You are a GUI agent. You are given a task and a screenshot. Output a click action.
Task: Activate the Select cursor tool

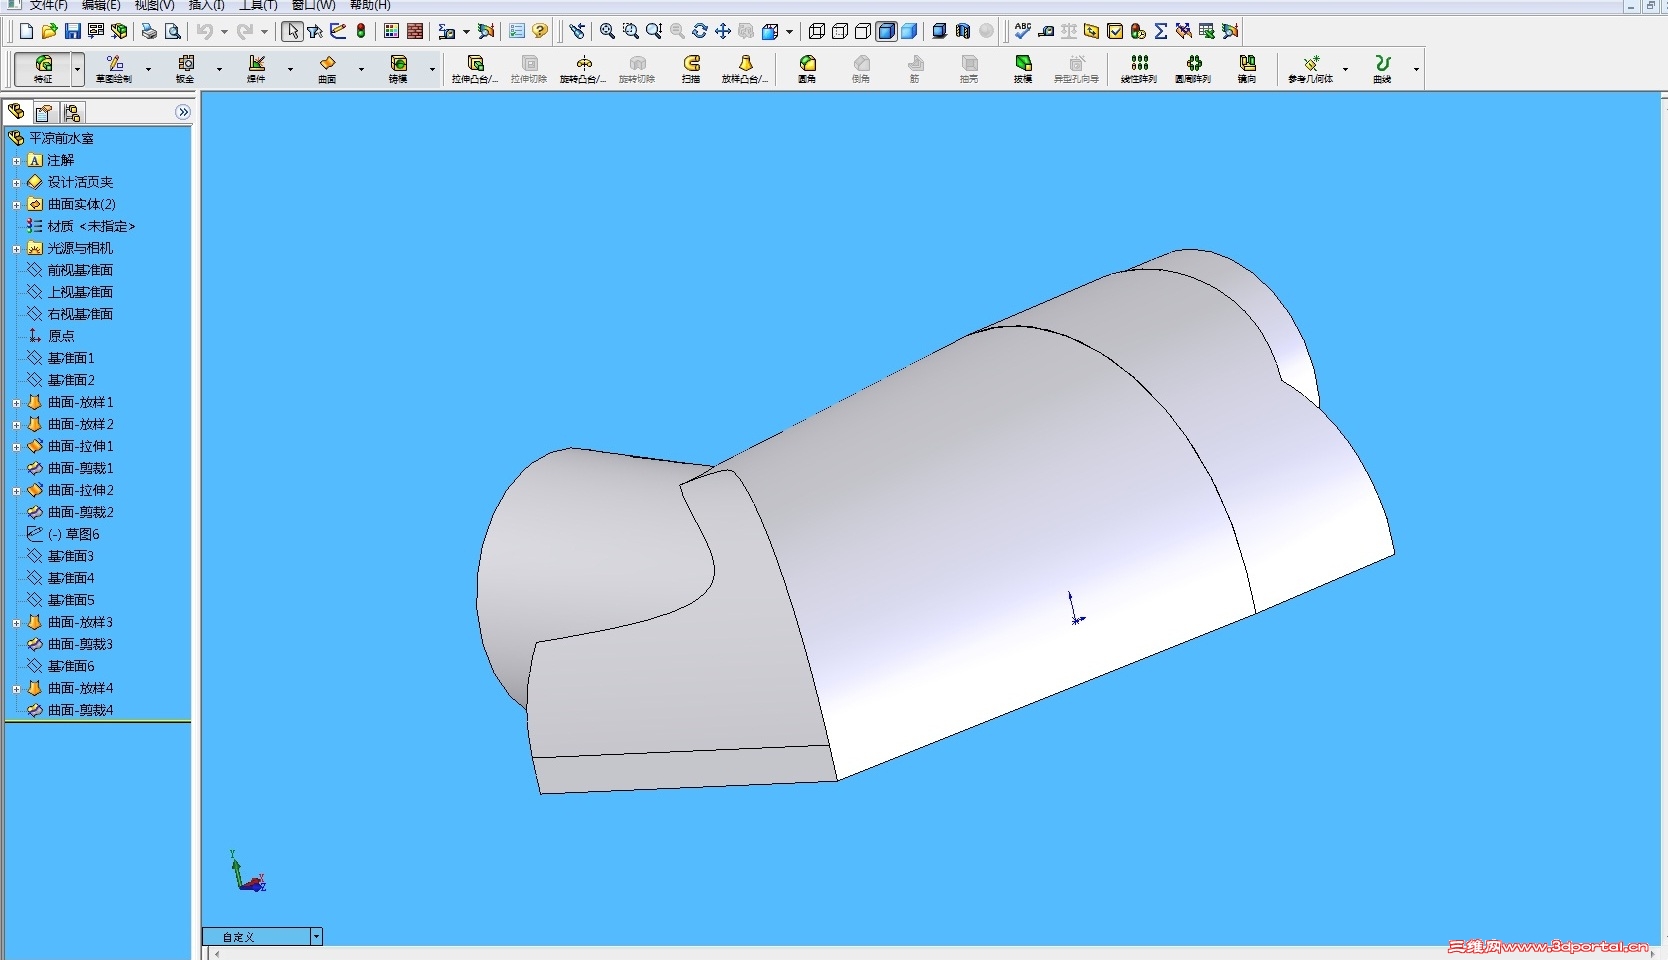click(x=292, y=32)
